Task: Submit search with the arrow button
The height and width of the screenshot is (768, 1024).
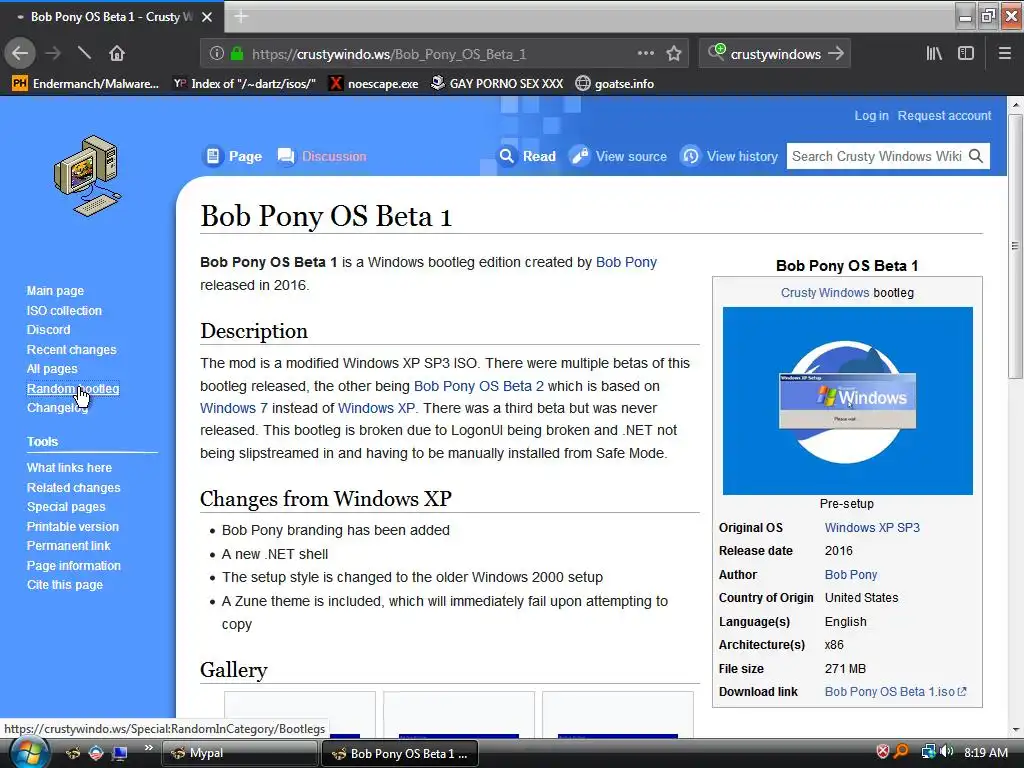Action: point(836,54)
